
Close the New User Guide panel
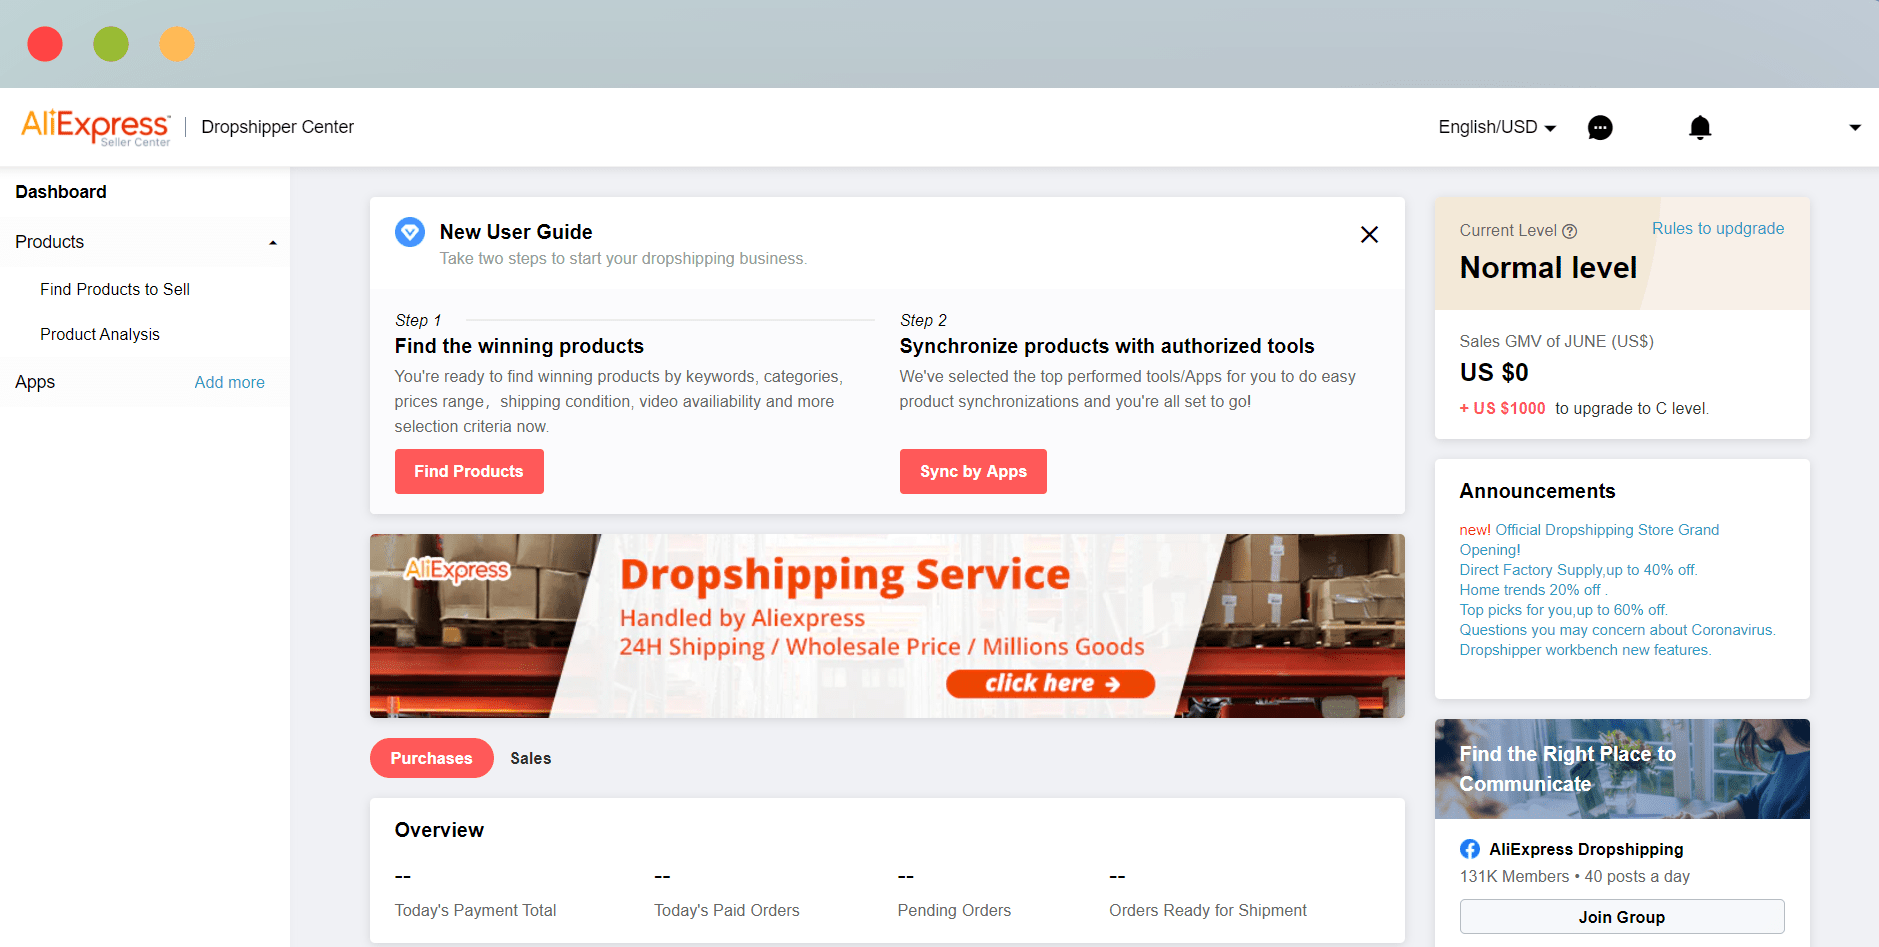click(1369, 234)
